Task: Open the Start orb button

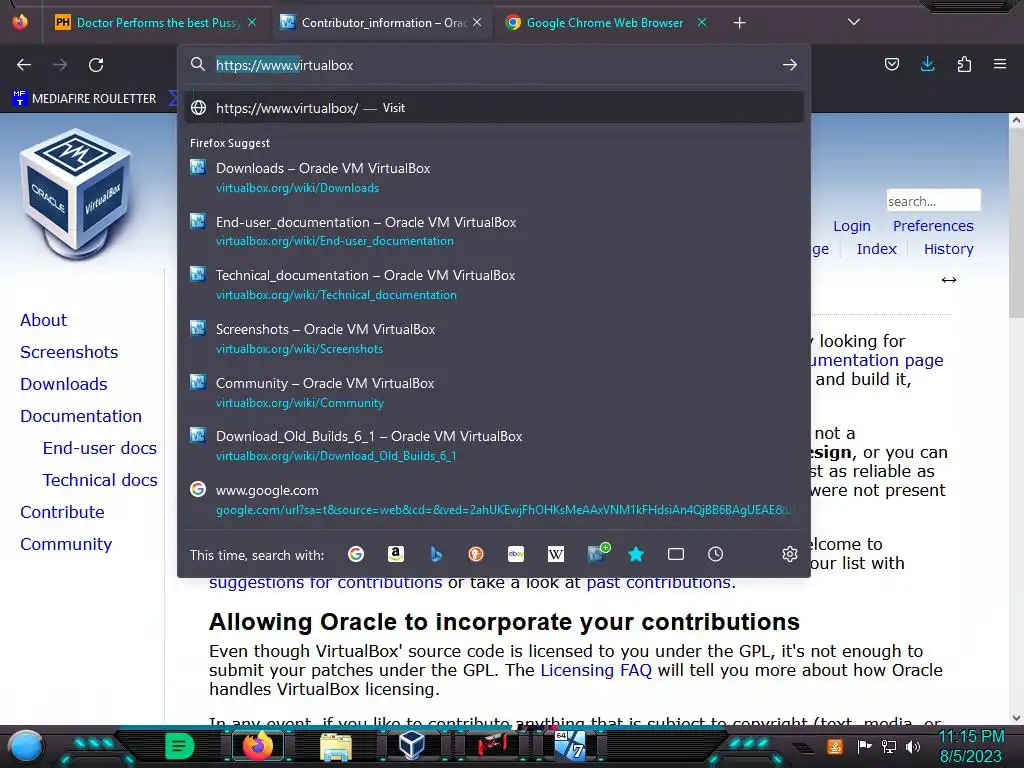Action: tap(25, 747)
